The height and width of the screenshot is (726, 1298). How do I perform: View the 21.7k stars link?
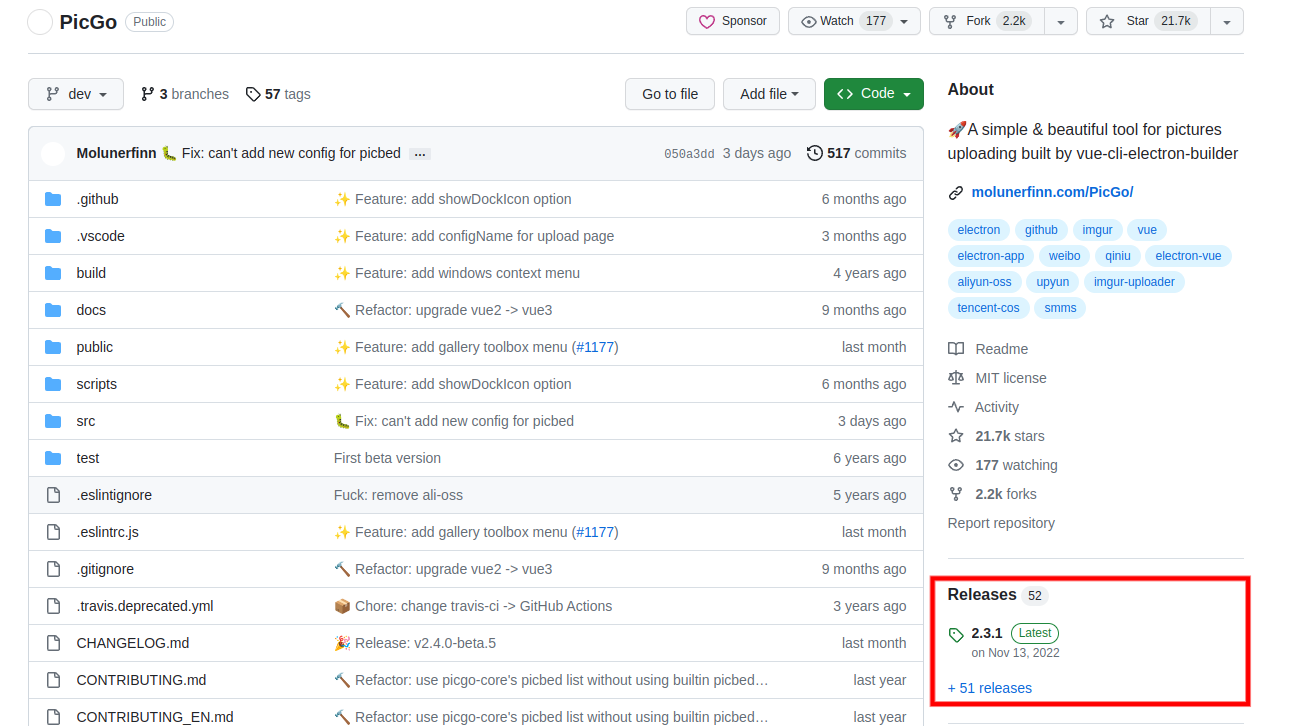tap(996, 436)
